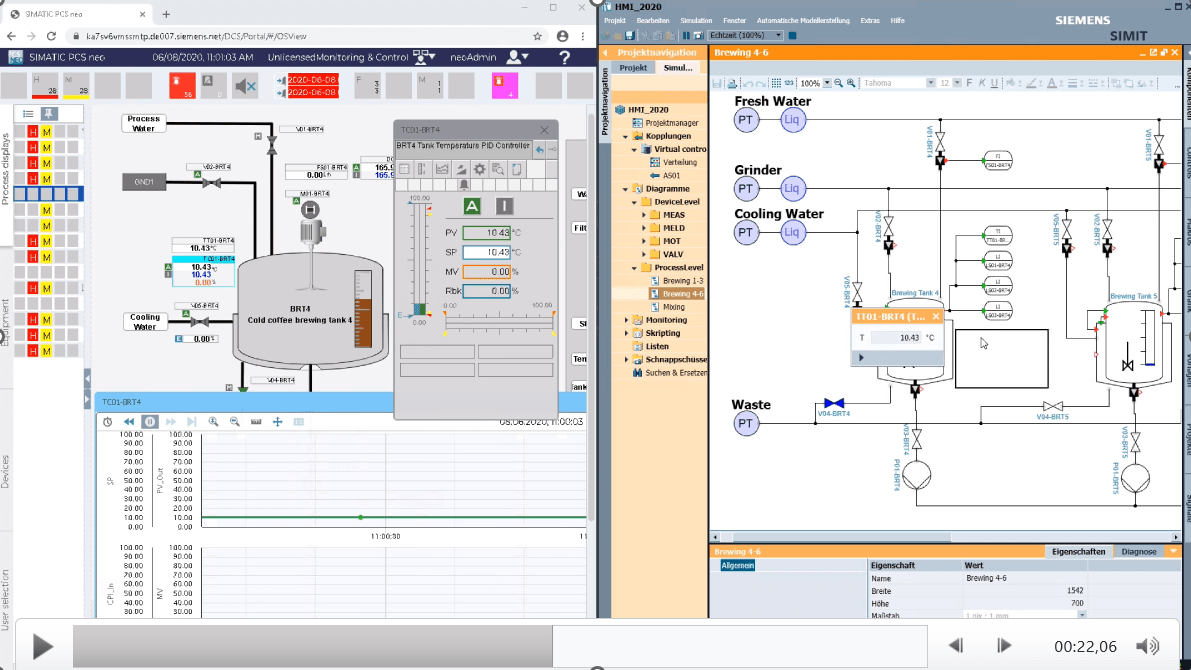Click the SP setpoint input field
1191x670 pixels.
[487, 251]
